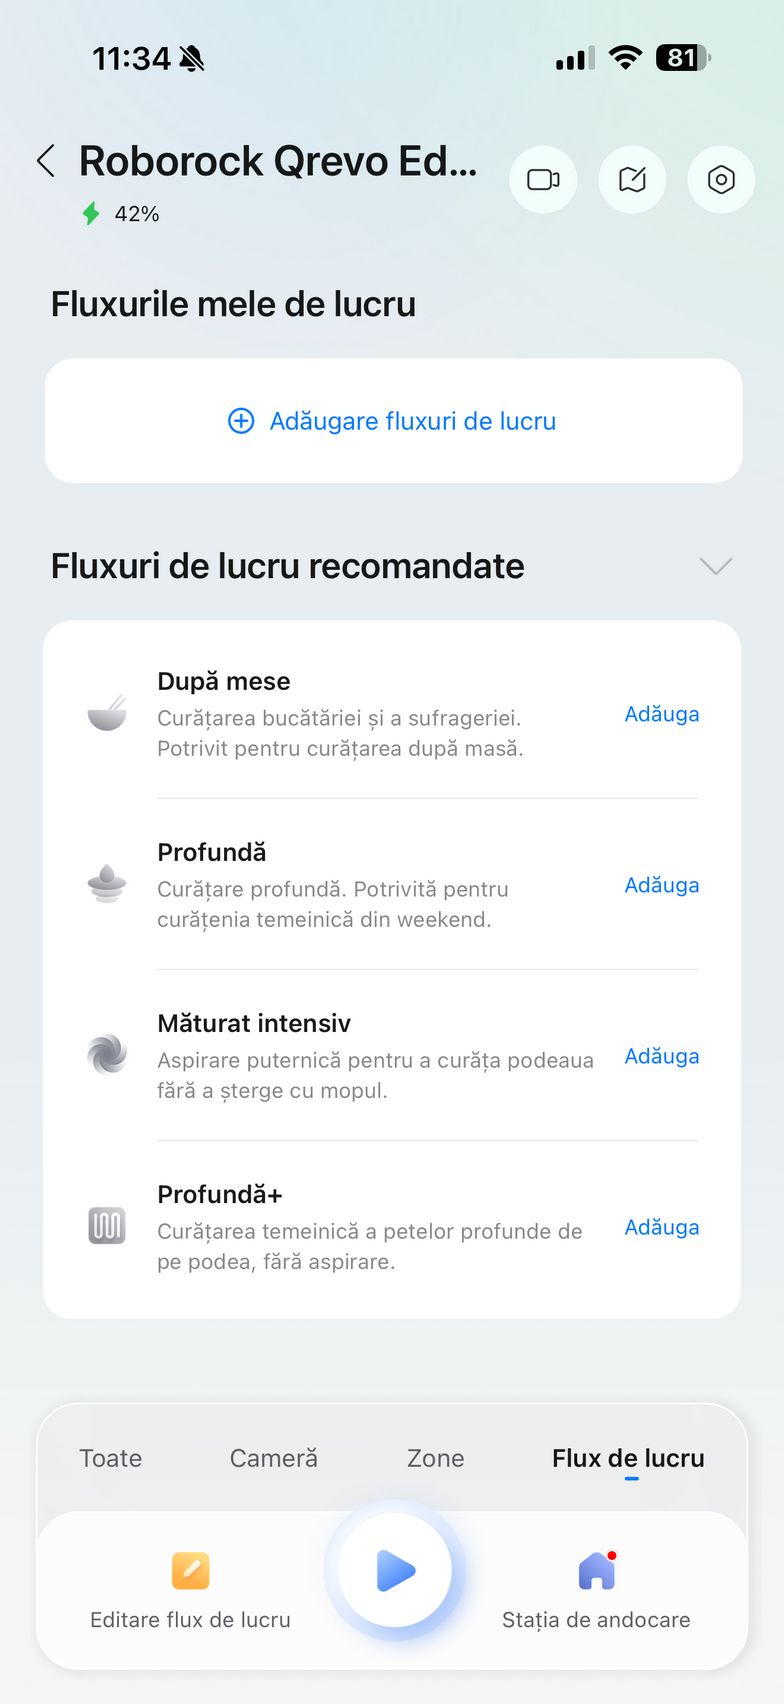Screen dimensions: 784x1704
Task: Select the Zone tab
Action: tap(436, 1458)
